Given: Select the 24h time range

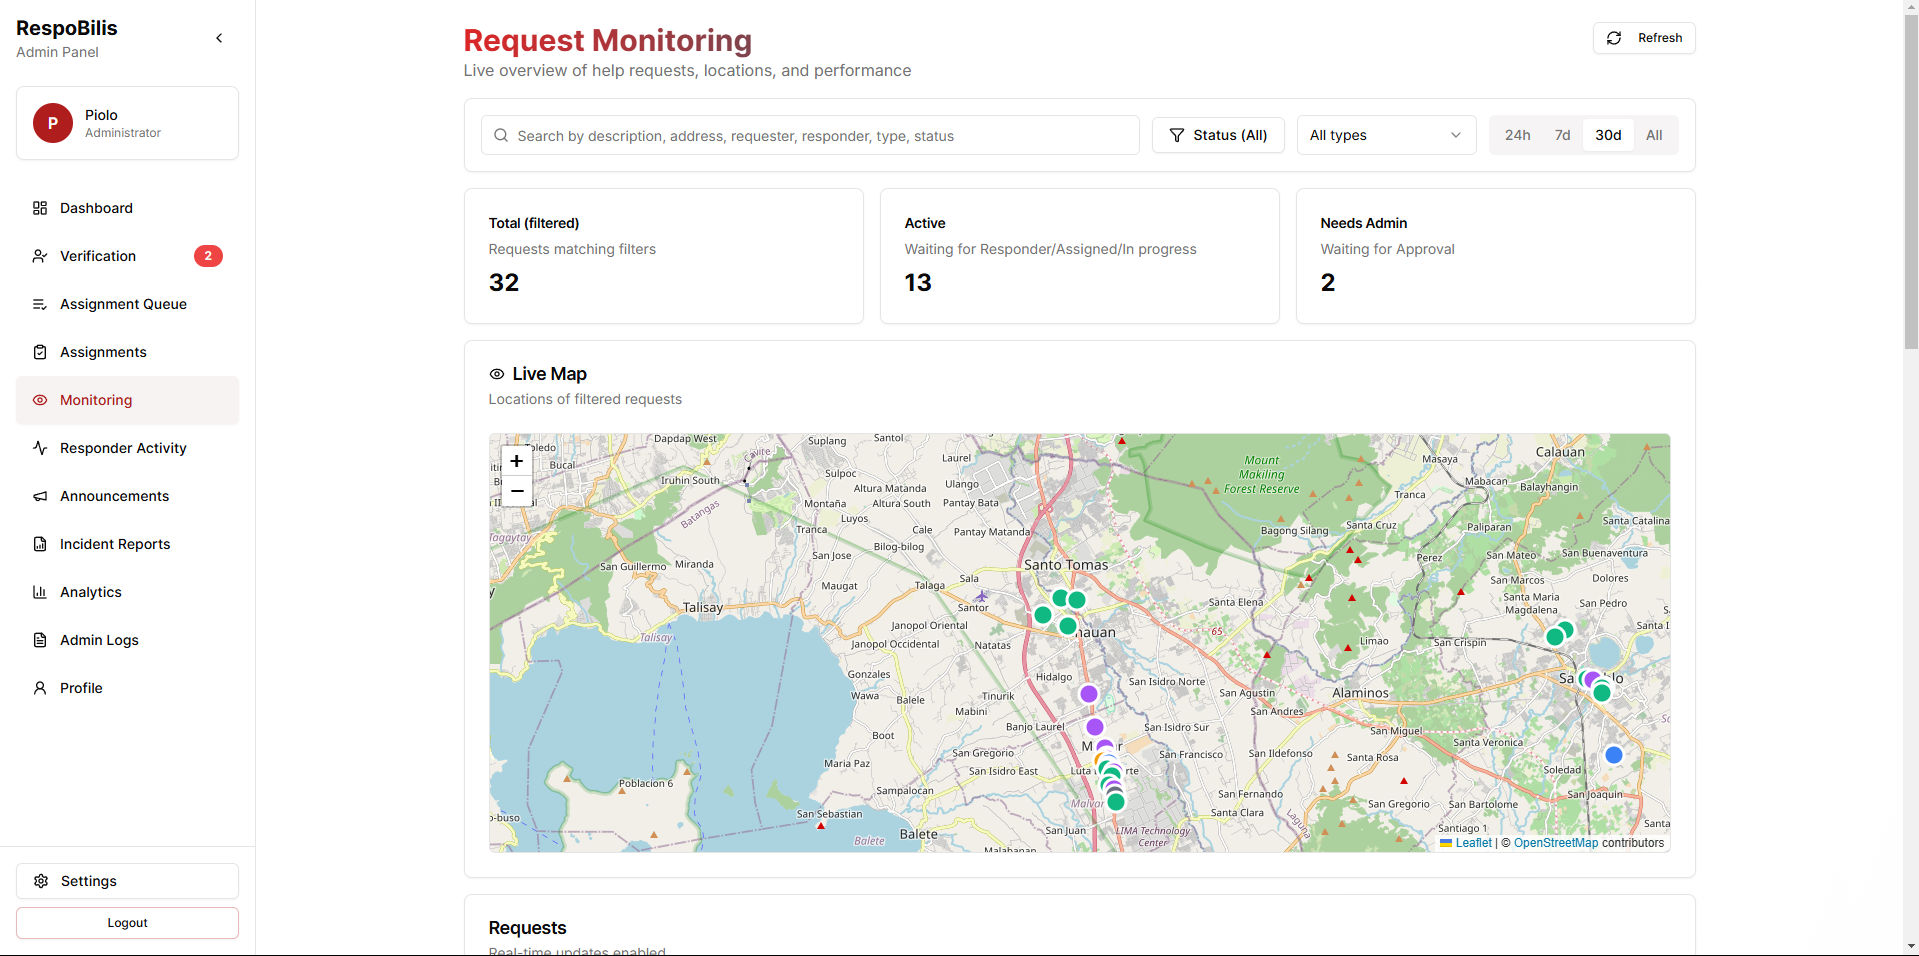Looking at the screenshot, I should [1517, 135].
